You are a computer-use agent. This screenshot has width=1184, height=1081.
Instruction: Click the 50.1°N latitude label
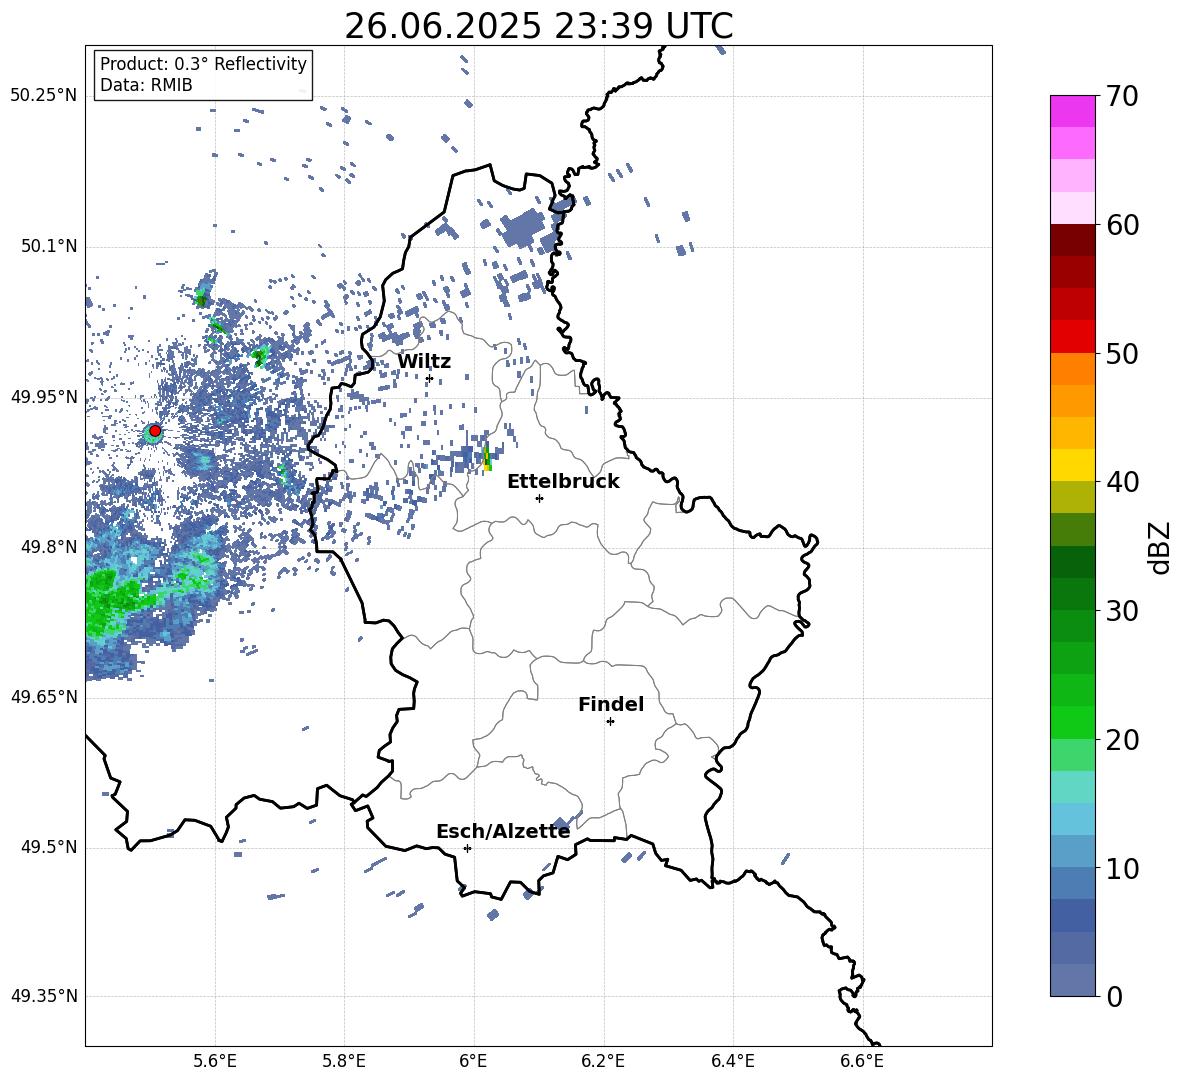[48, 247]
